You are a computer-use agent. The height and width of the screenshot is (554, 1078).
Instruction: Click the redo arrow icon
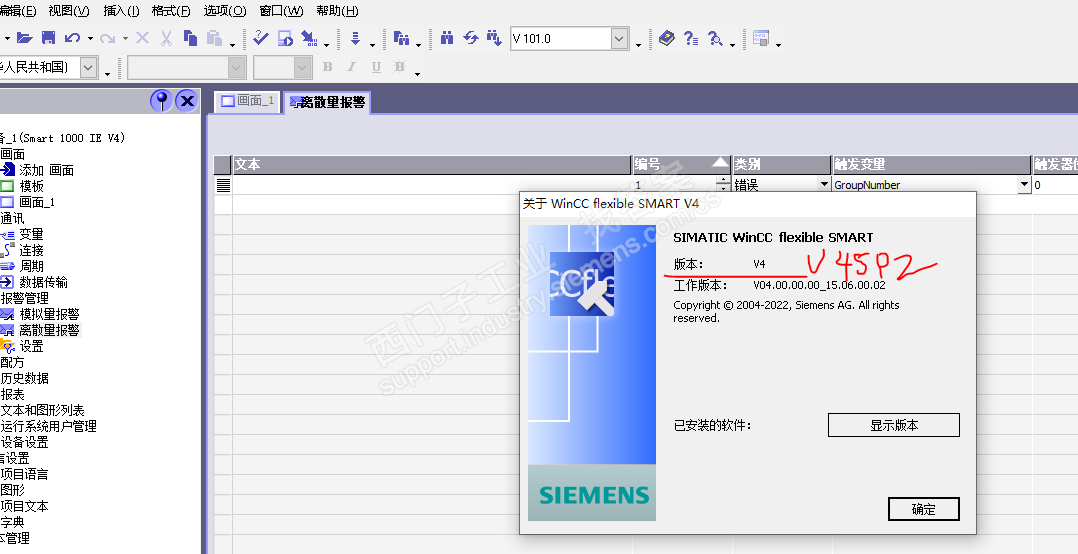pyautogui.click(x=107, y=38)
